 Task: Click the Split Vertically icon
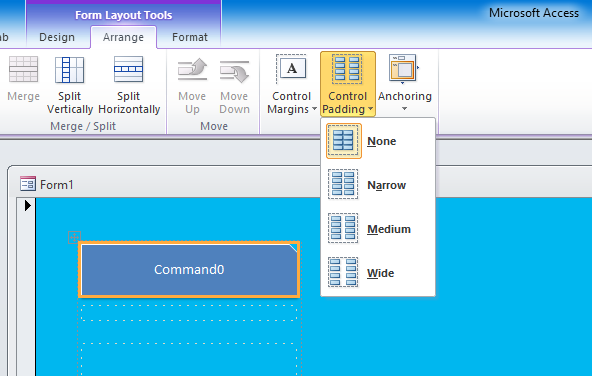pyautogui.click(x=69, y=69)
